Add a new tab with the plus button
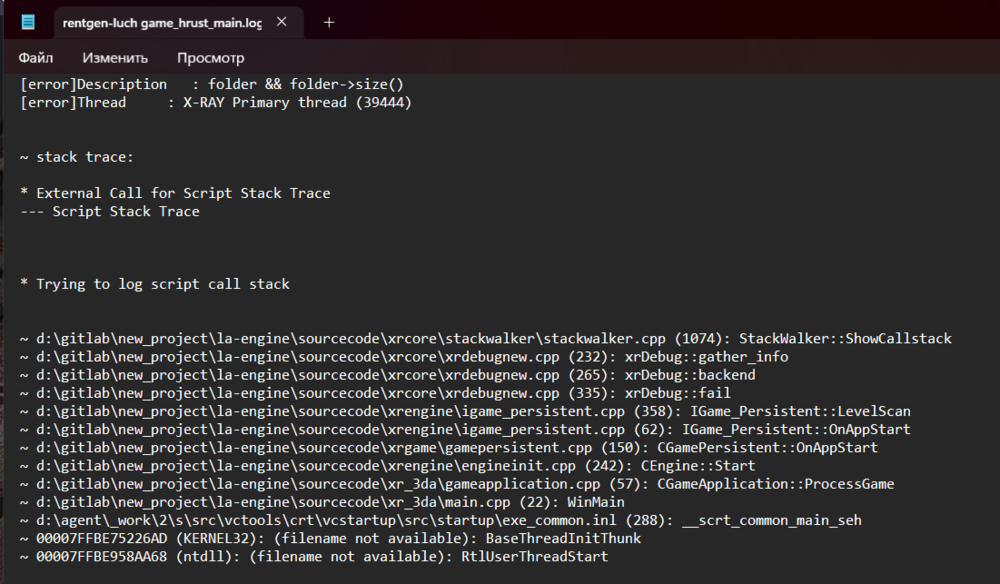 329,22
